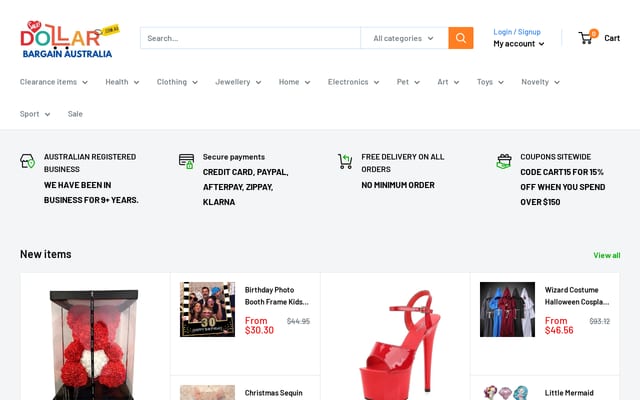Click the Cart text link
Screen dimensions: 640x400
612,38
